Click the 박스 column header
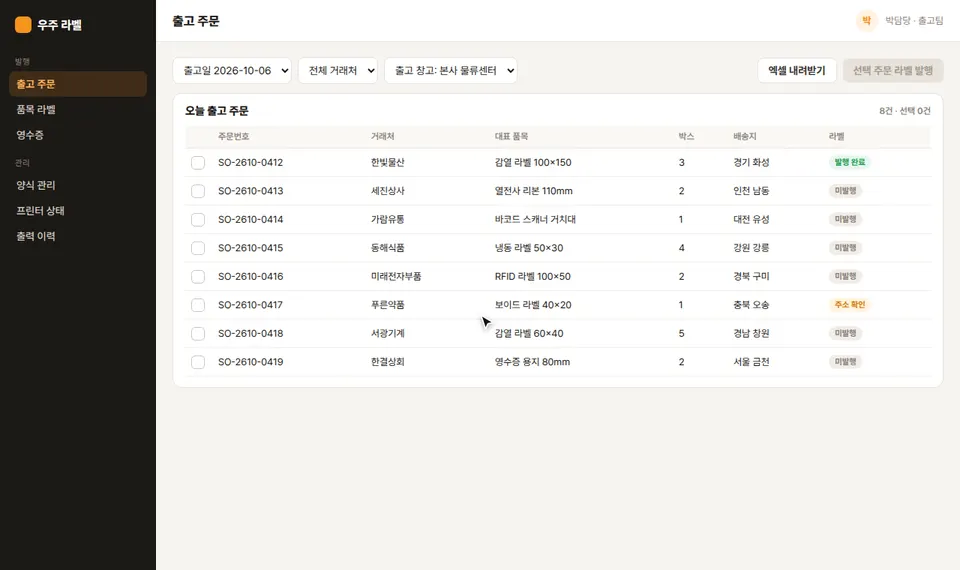Screen dimensions: 960x570 686,137
